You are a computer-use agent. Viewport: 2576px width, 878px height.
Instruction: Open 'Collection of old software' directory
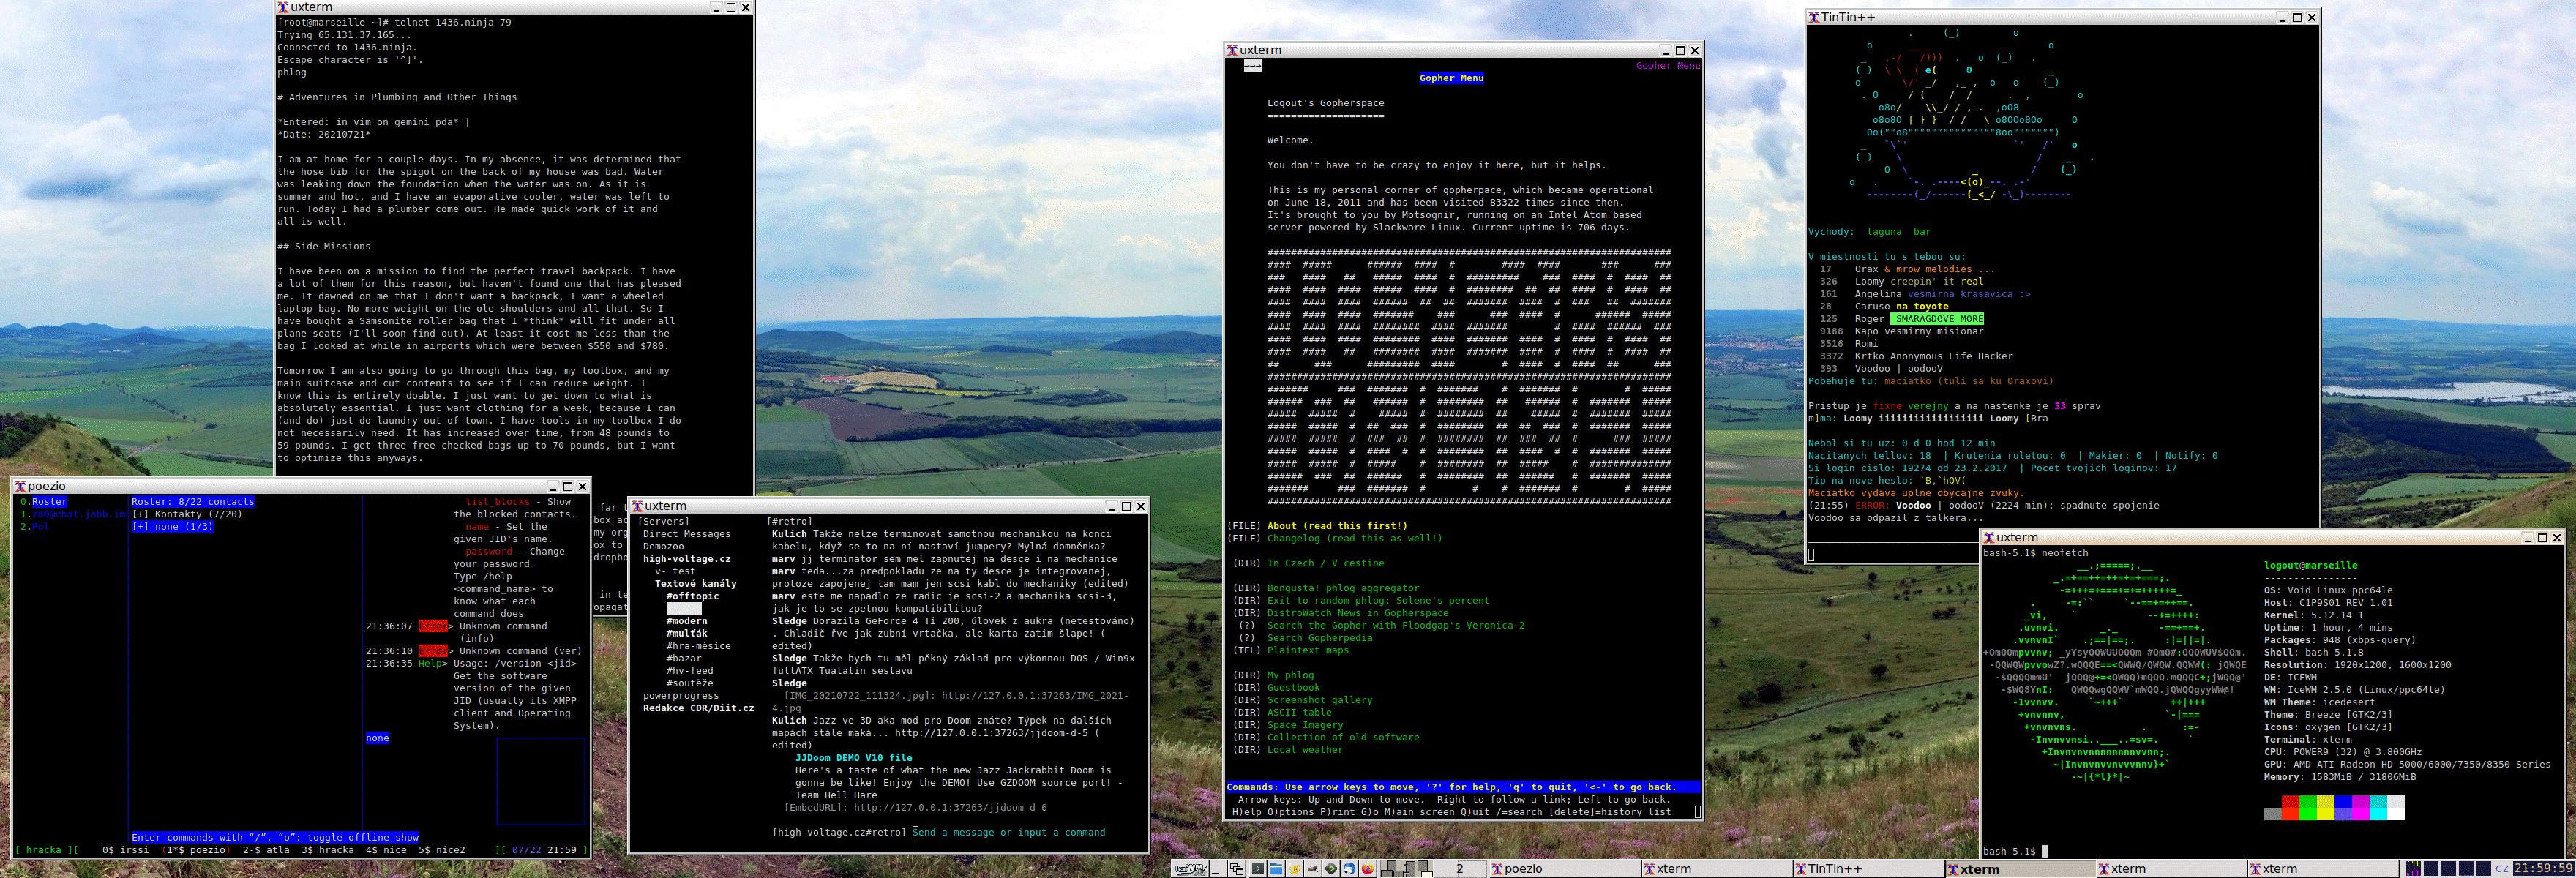point(1343,737)
